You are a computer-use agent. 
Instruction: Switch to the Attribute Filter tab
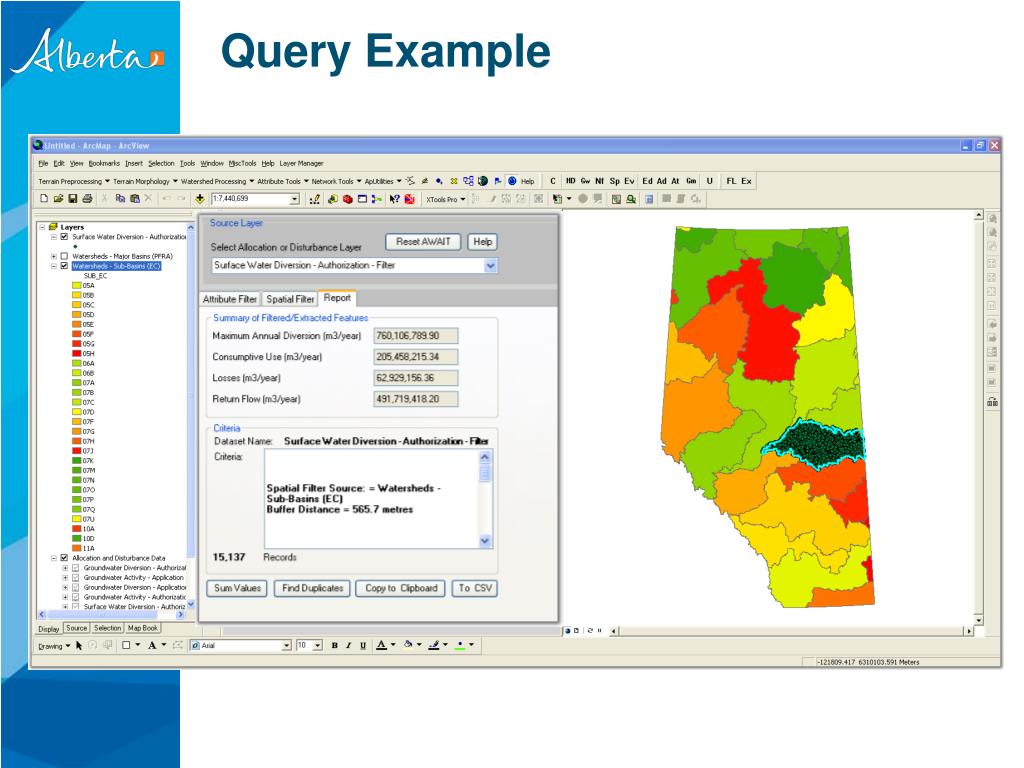pos(230,299)
